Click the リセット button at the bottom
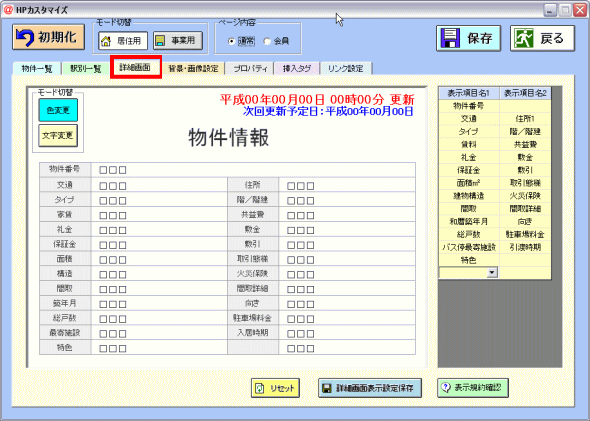The width and height of the screenshot is (590, 421). pos(275,388)
